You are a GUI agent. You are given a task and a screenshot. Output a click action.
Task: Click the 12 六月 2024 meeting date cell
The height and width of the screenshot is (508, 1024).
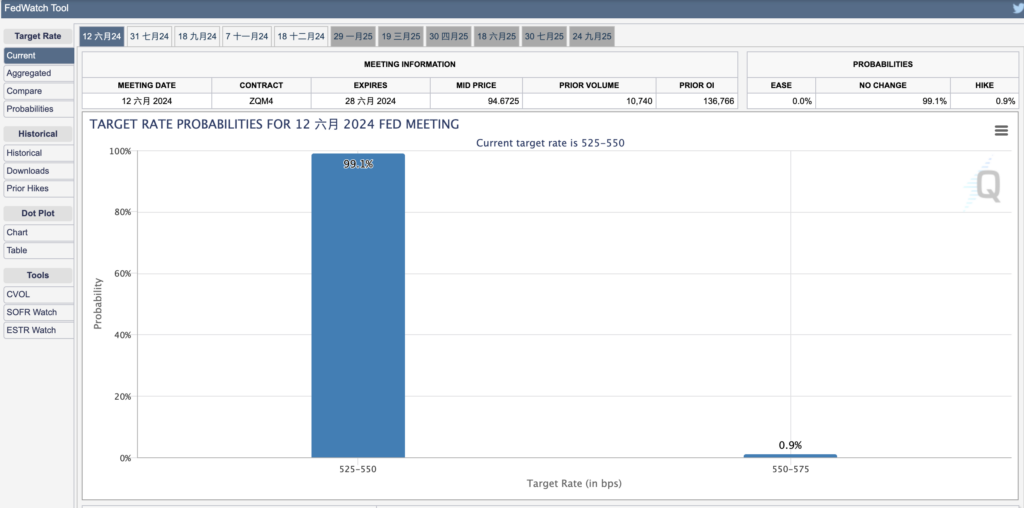(147, 101)
